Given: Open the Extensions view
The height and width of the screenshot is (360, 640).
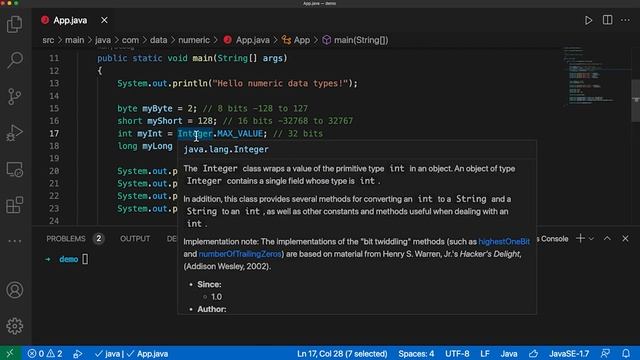Looking at the screenshot, I should pyautogui.click(x=15, y=205).
